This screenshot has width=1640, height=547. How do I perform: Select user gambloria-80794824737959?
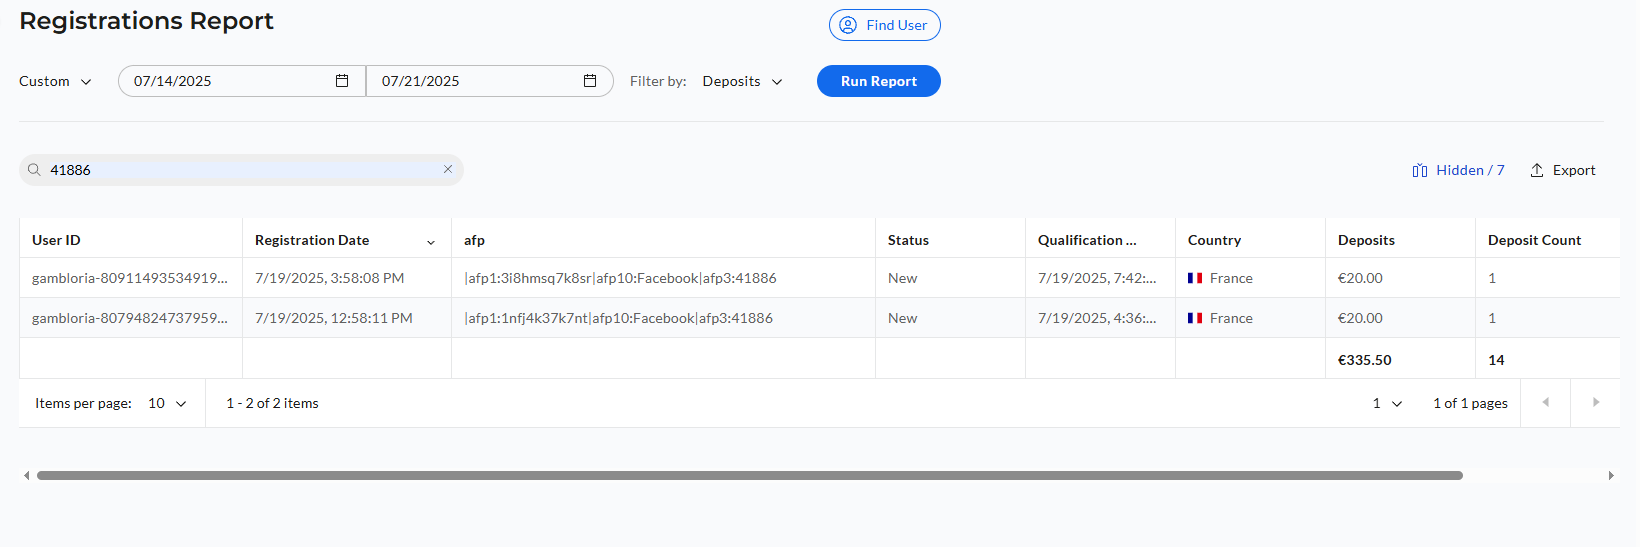coord(130,318)
